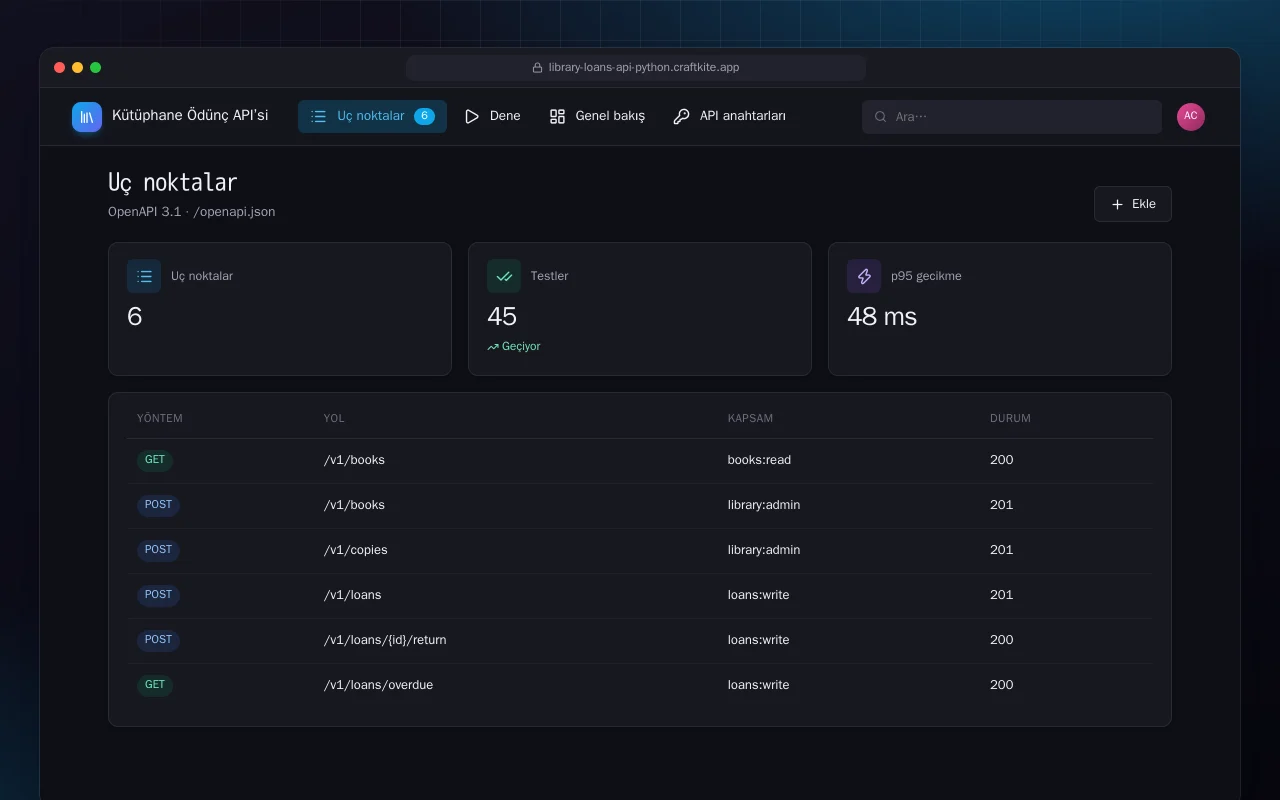
Task: Select the POST badge for /v1/copies
Action: [158, 550]
